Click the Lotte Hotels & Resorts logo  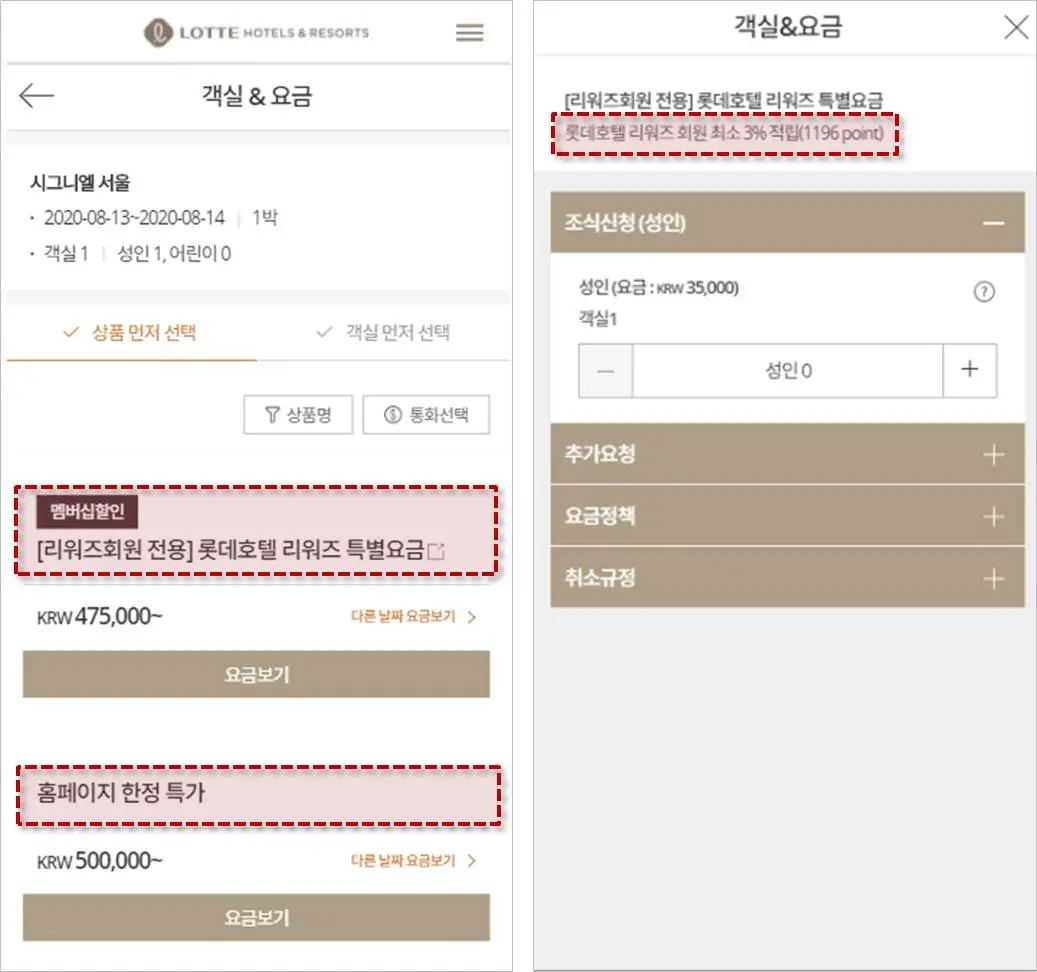pyautogui.click(x=257, y=32)
